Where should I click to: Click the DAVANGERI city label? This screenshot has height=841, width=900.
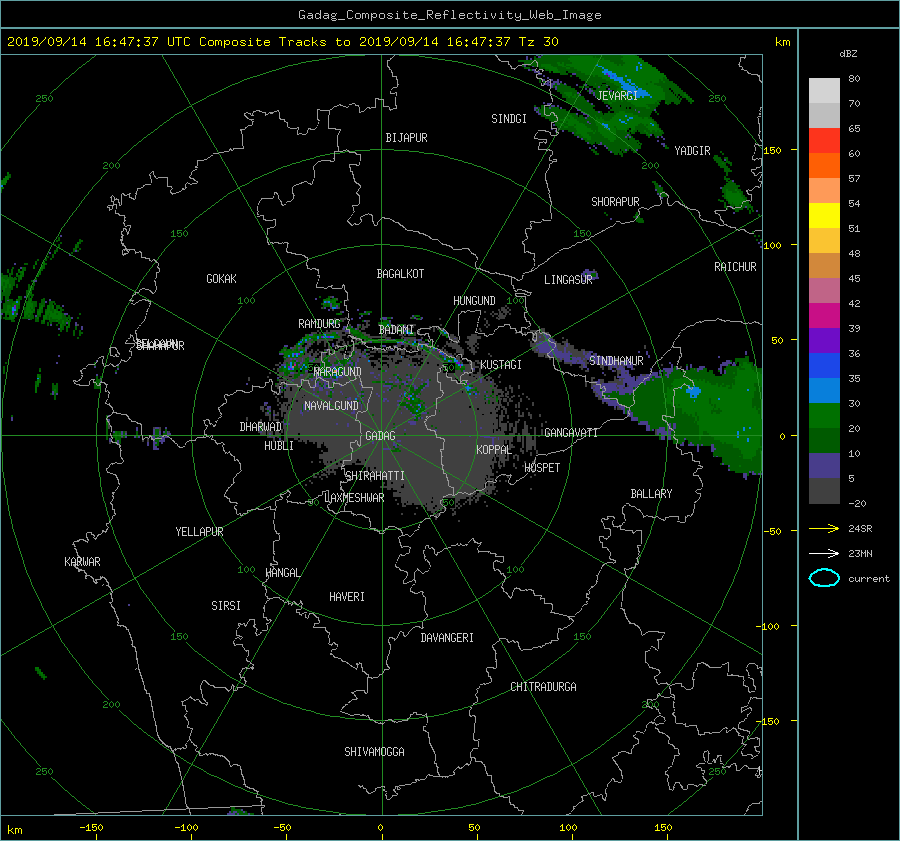(447, 638)
